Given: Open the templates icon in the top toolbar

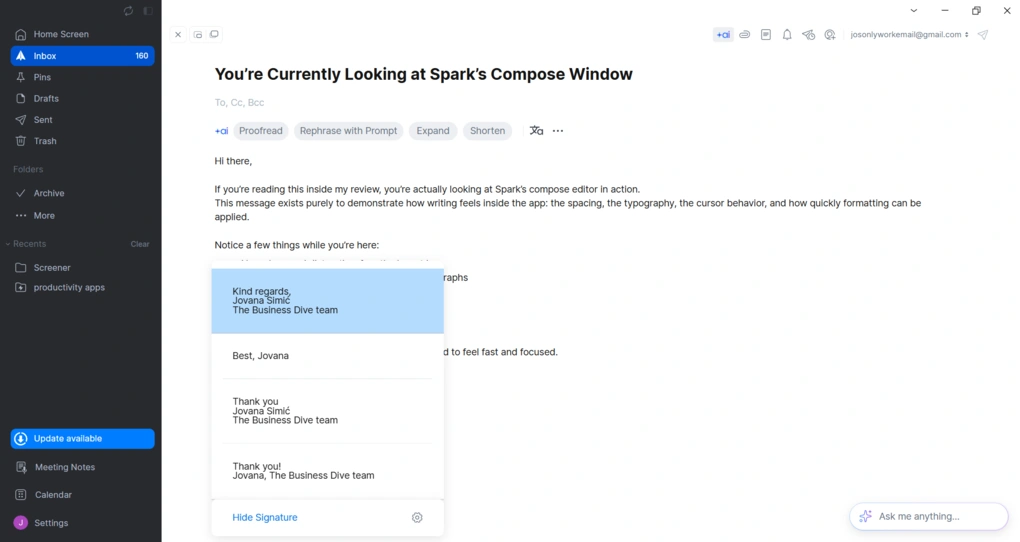Looking at the screenshot, I should [766, 34].
